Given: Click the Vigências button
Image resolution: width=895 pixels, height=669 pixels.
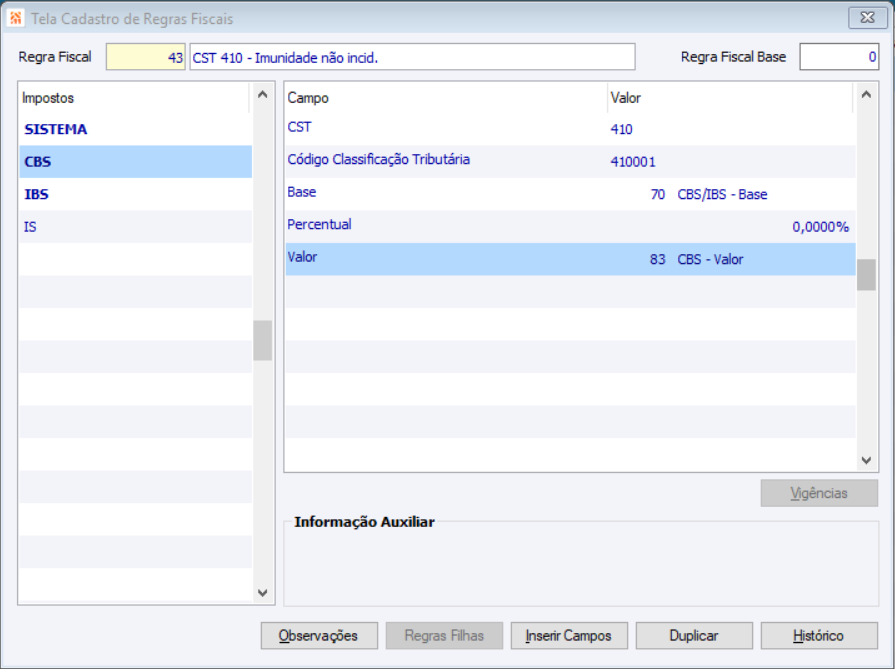Looking at the screenshot, I should point(819,493).
